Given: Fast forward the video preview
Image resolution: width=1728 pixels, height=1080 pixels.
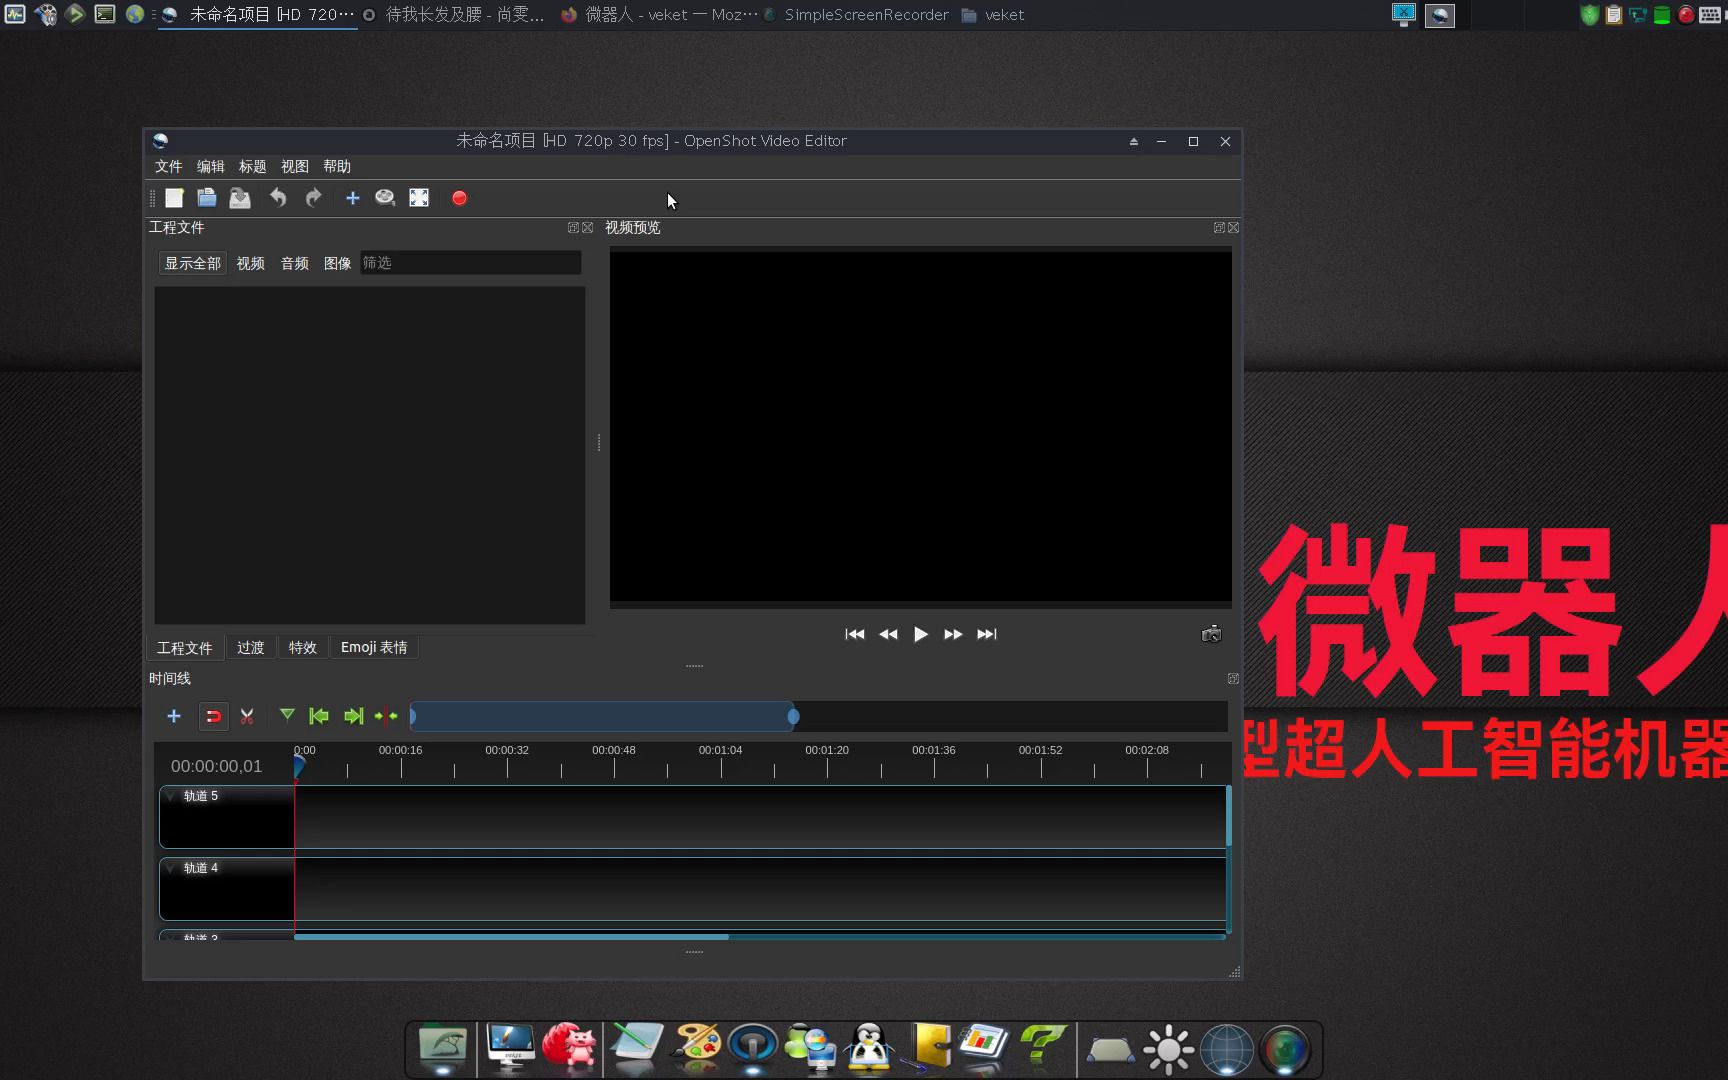Looking at the screenshot, I should [953, 634].
